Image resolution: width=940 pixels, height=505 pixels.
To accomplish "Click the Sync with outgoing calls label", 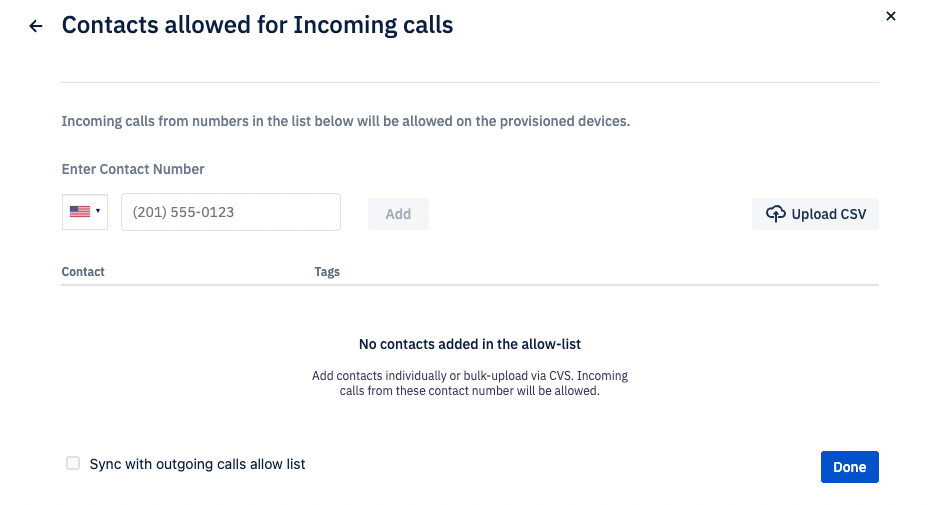I will point(197,464).
